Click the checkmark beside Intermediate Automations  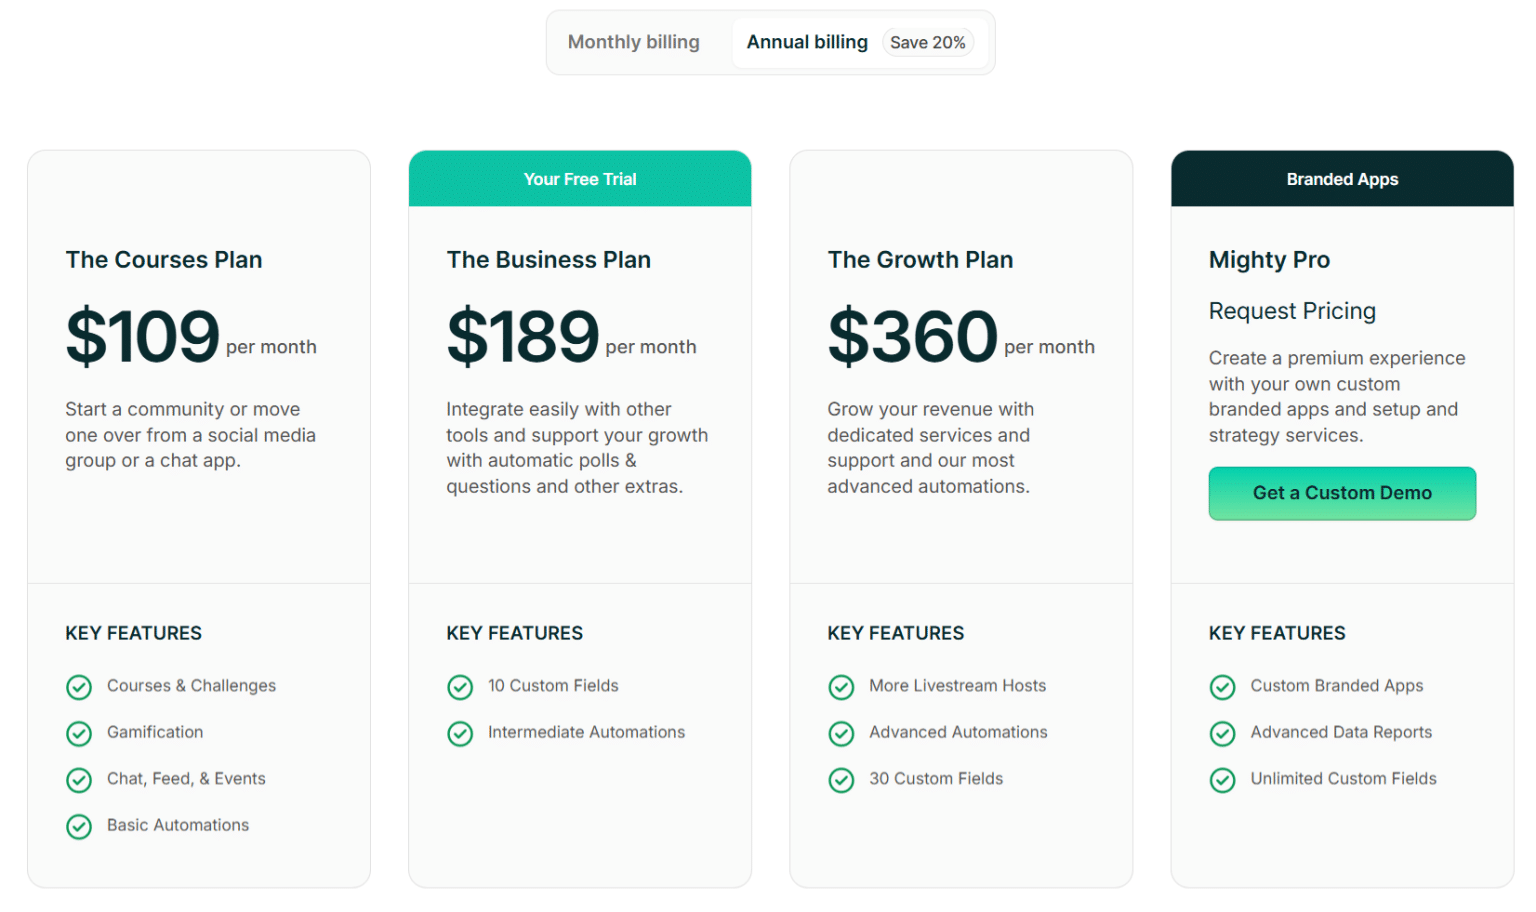point(460,733)
